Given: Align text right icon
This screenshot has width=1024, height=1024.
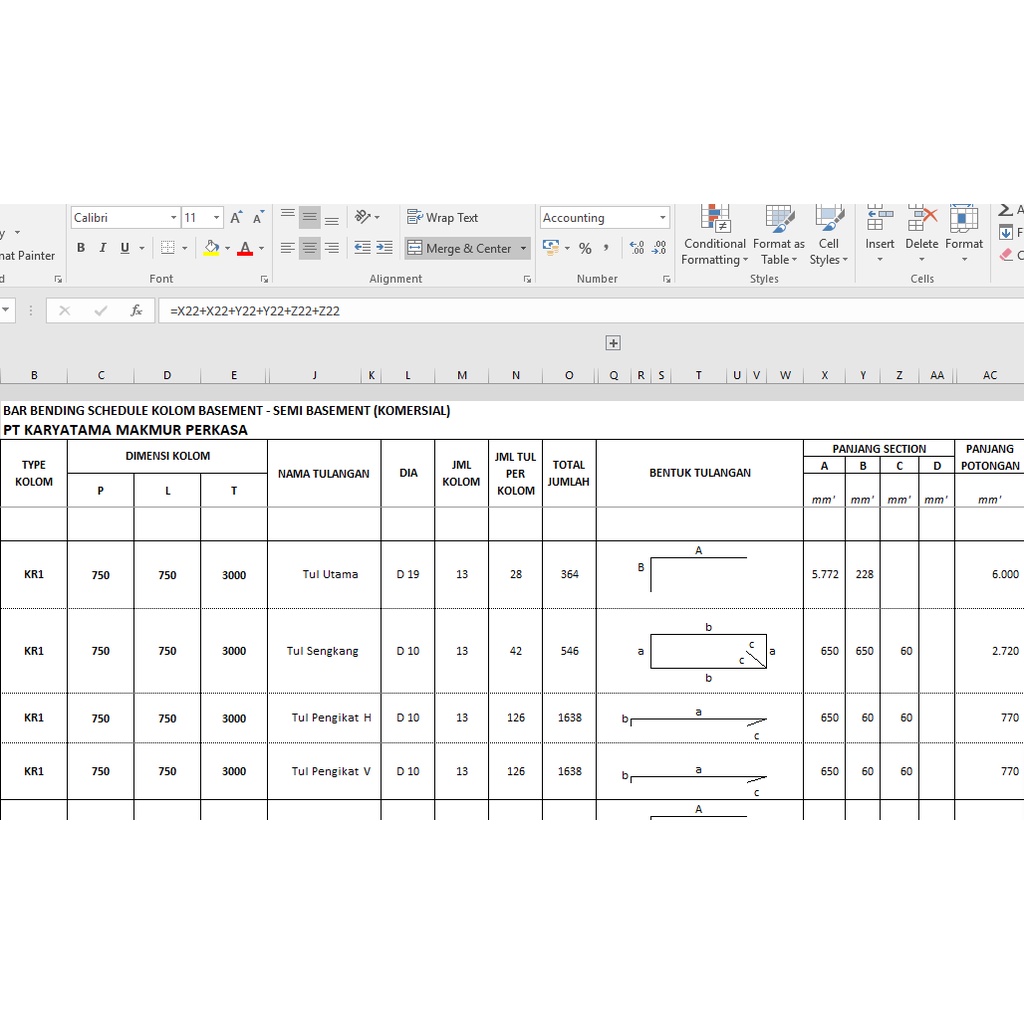Looking at the screenshot, I should 332,248.
